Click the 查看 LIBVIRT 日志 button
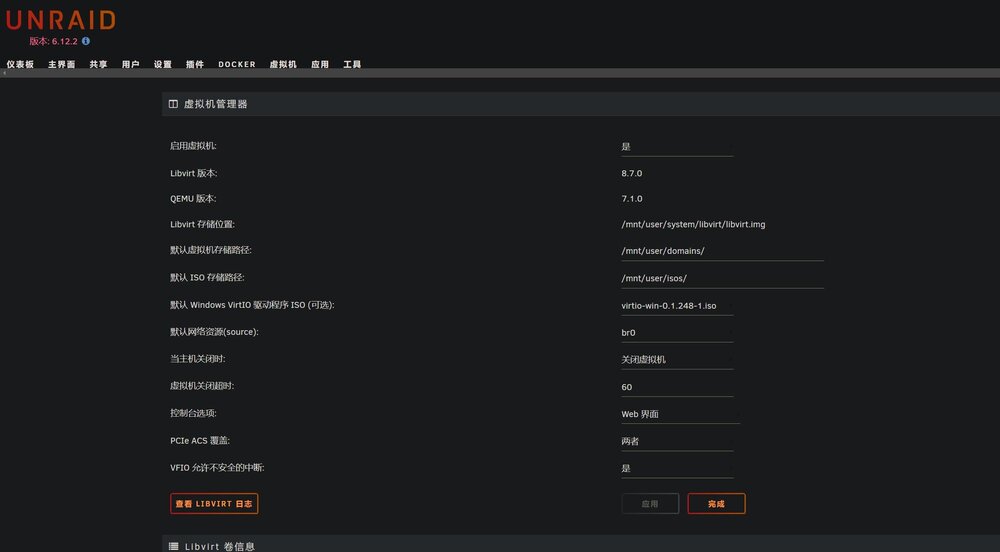 click(214, 504)
